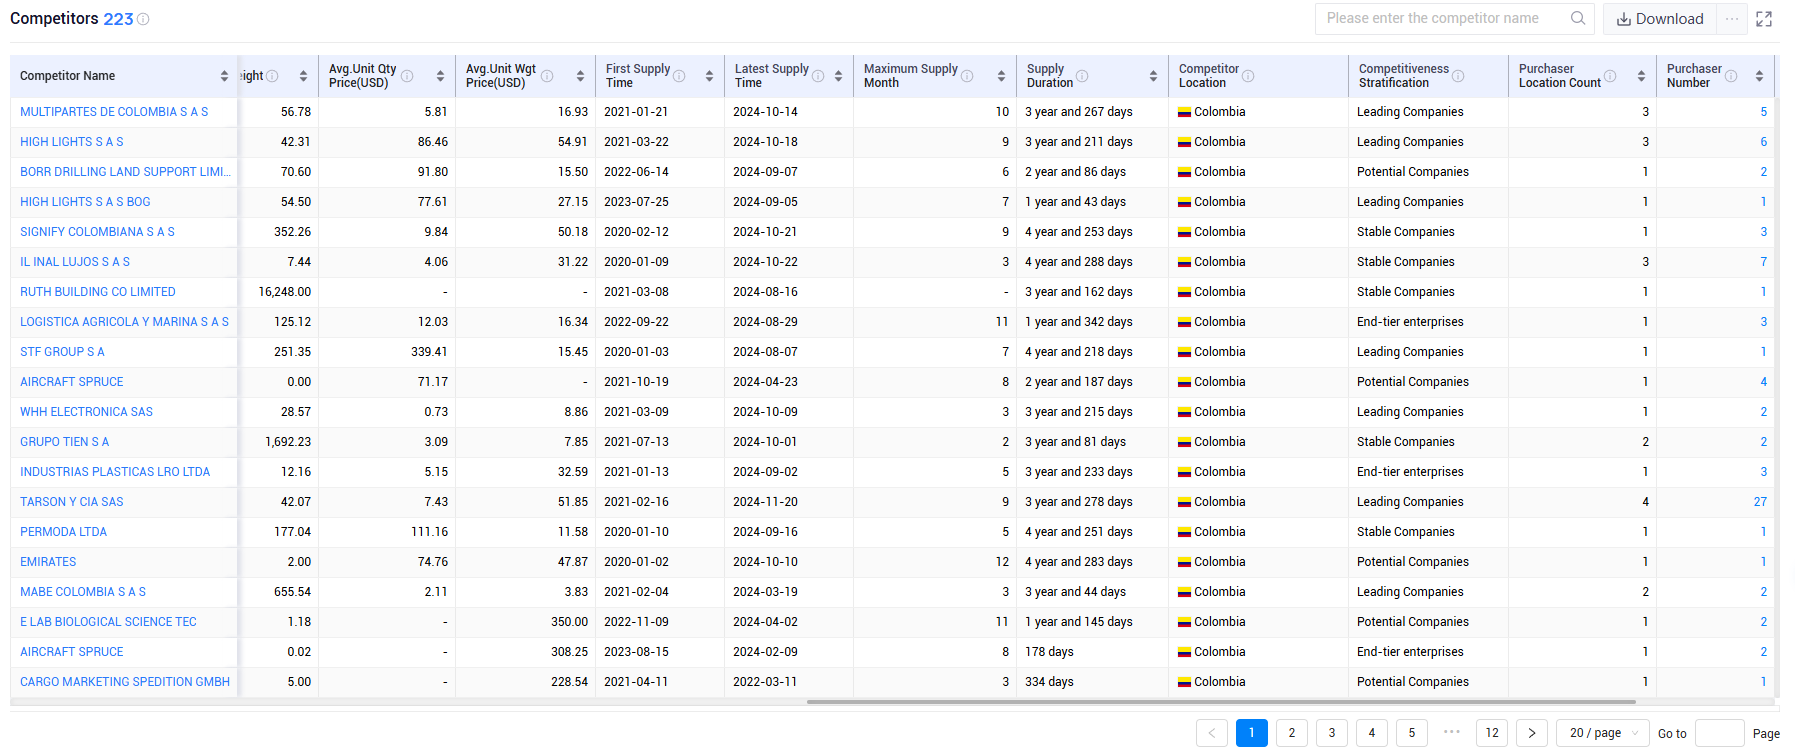Click info icon beside Supply Duration
This screenshot has width=1795, height=754.
coord(1082,76)
